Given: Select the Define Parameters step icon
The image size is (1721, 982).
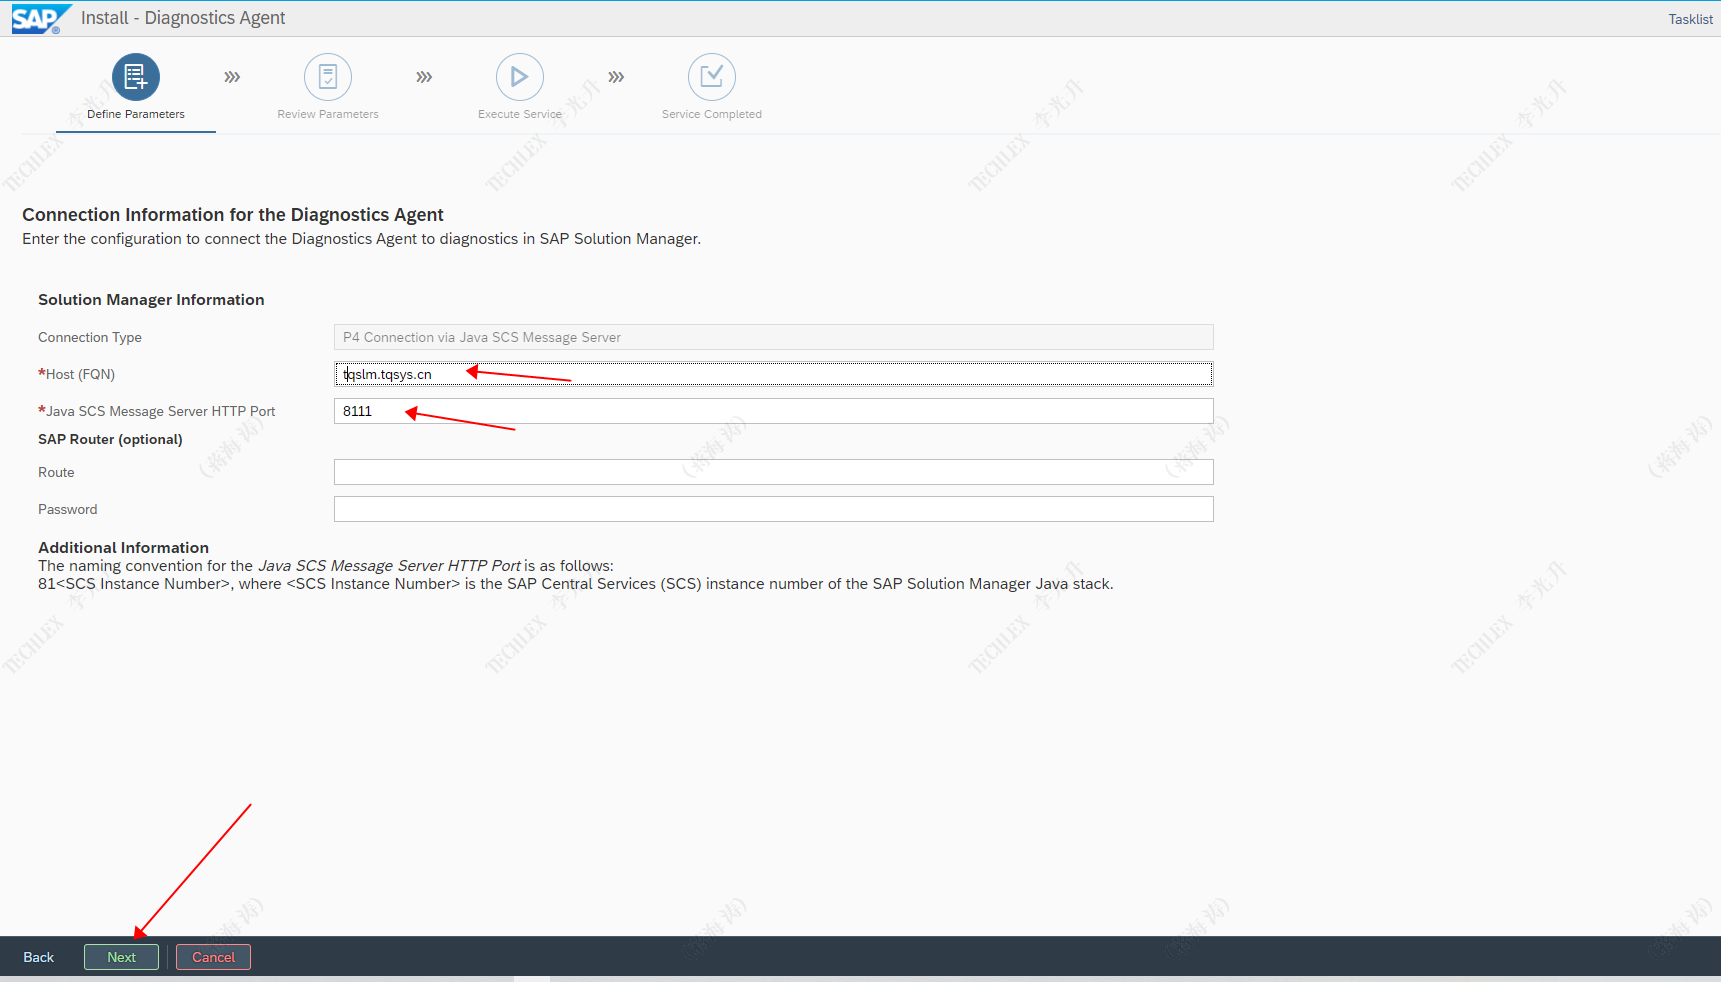Looking at the screenshot, I should tap(136, 77).
